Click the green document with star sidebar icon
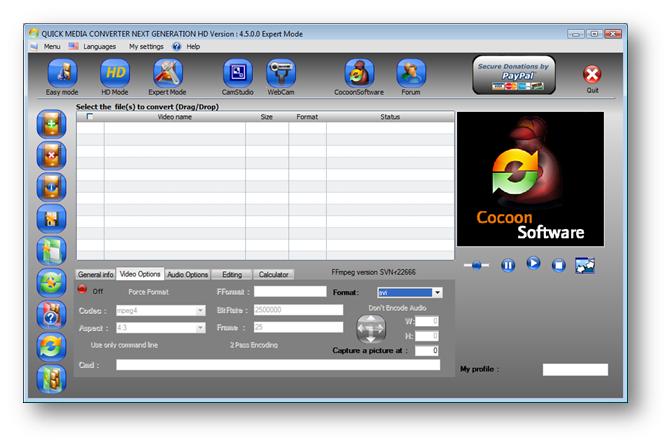The width and height of the screenshot is (672, 446). pos(51,251)
